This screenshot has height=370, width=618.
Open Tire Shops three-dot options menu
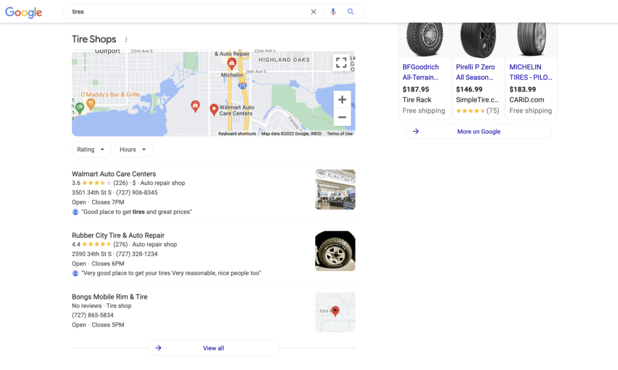point(126,39)
